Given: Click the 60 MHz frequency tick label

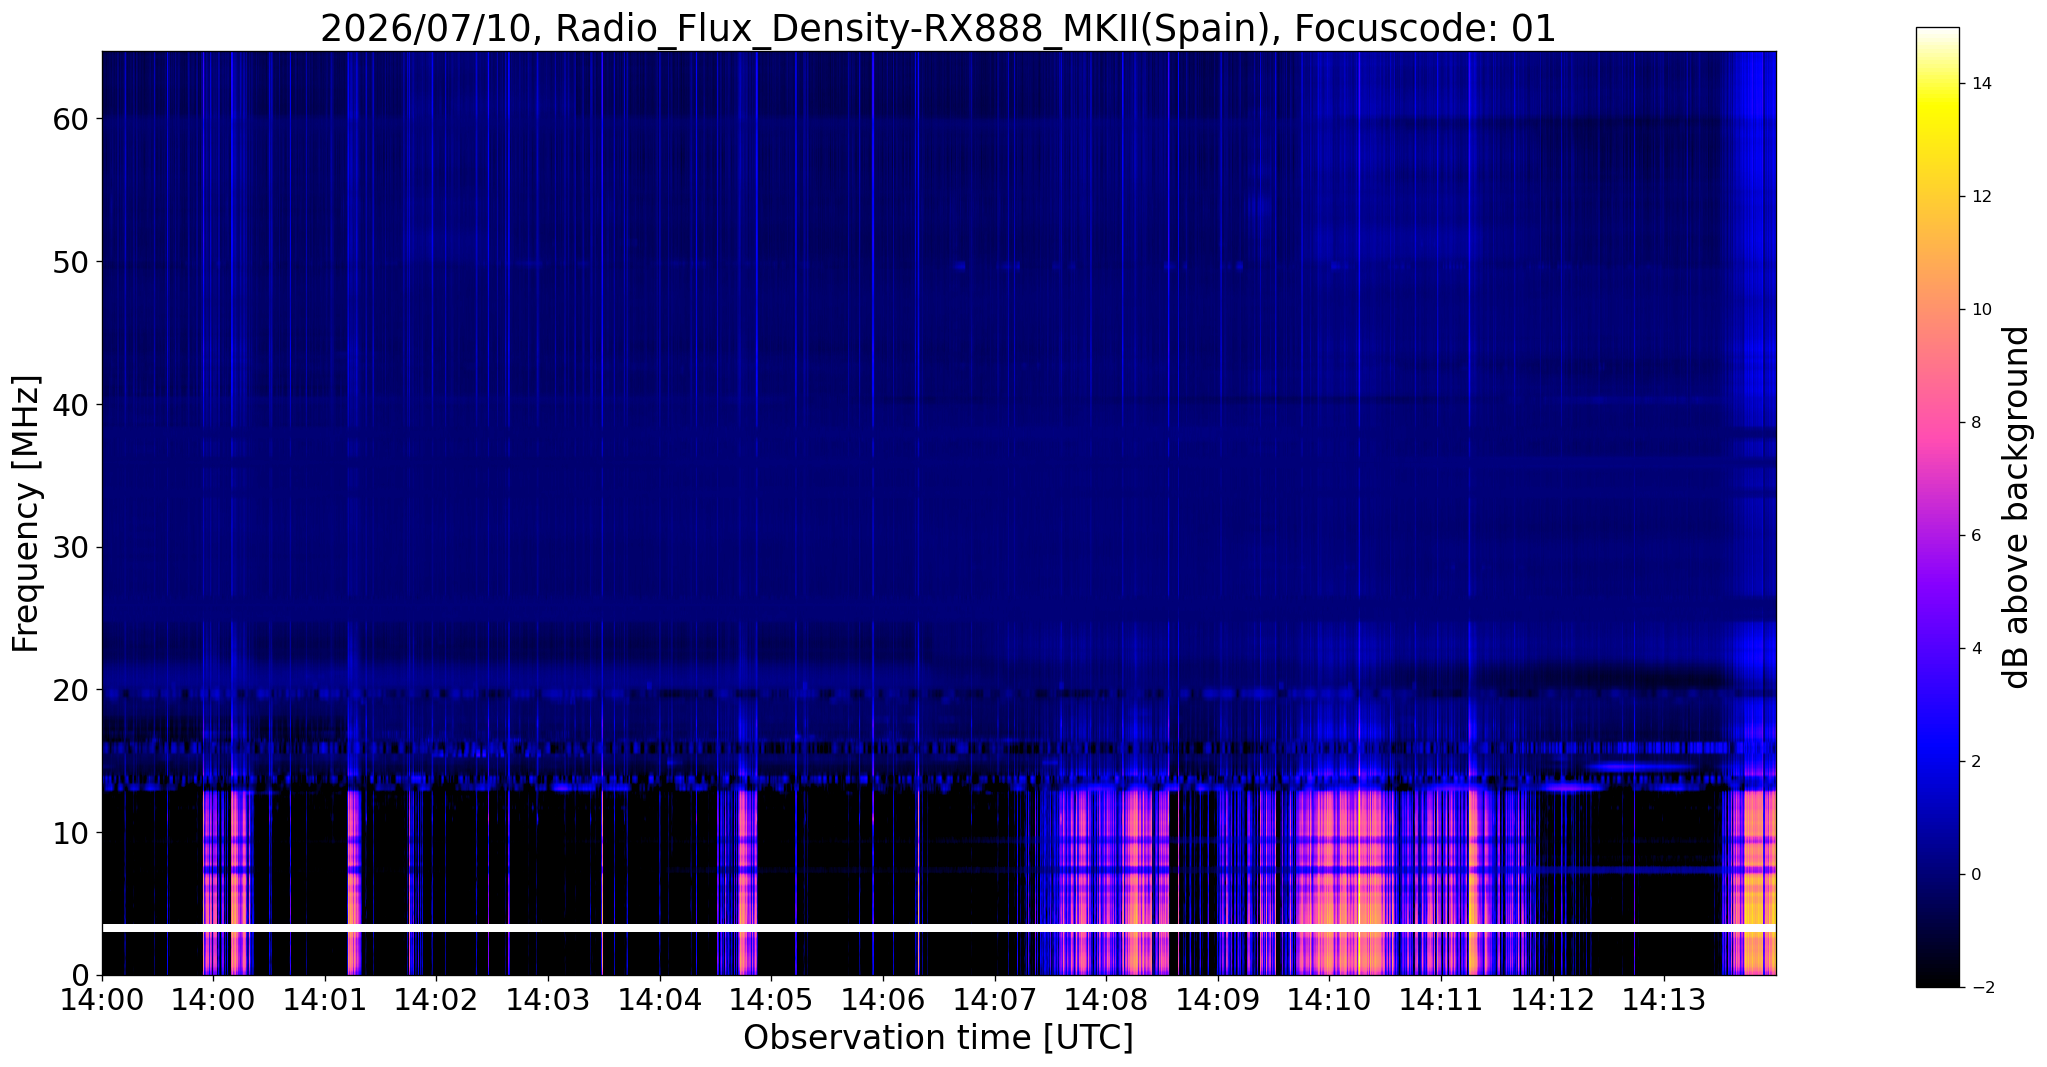Looking at the screenshot, I should 70,119.
